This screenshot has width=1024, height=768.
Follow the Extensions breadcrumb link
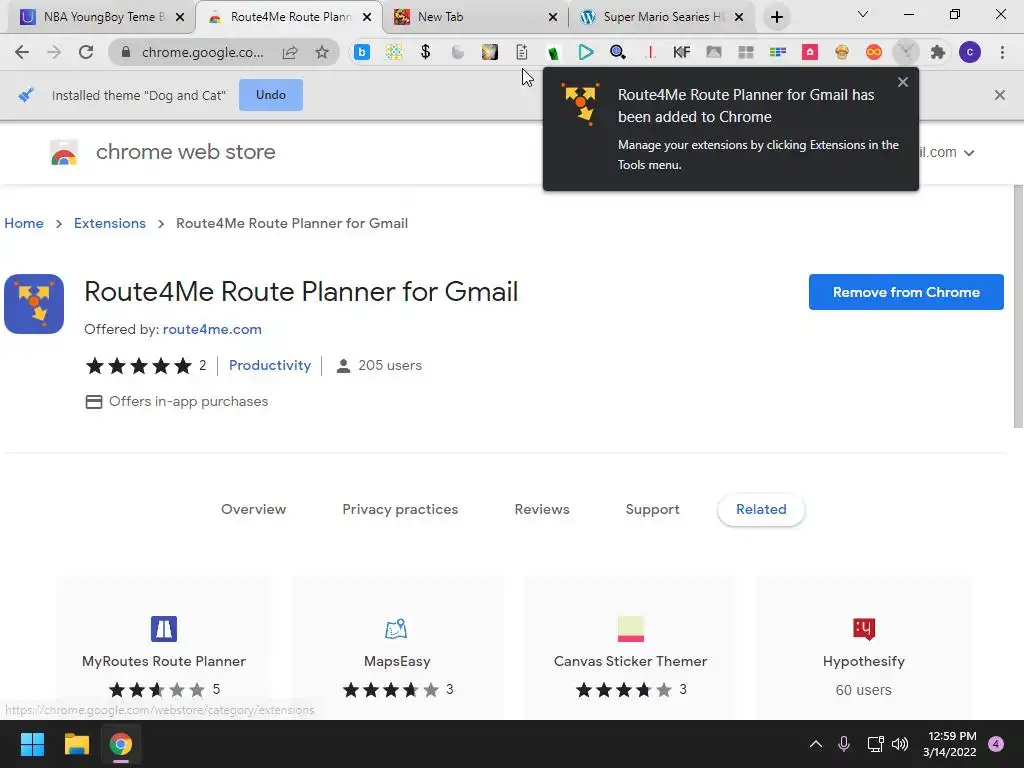(x=110, y=223)
